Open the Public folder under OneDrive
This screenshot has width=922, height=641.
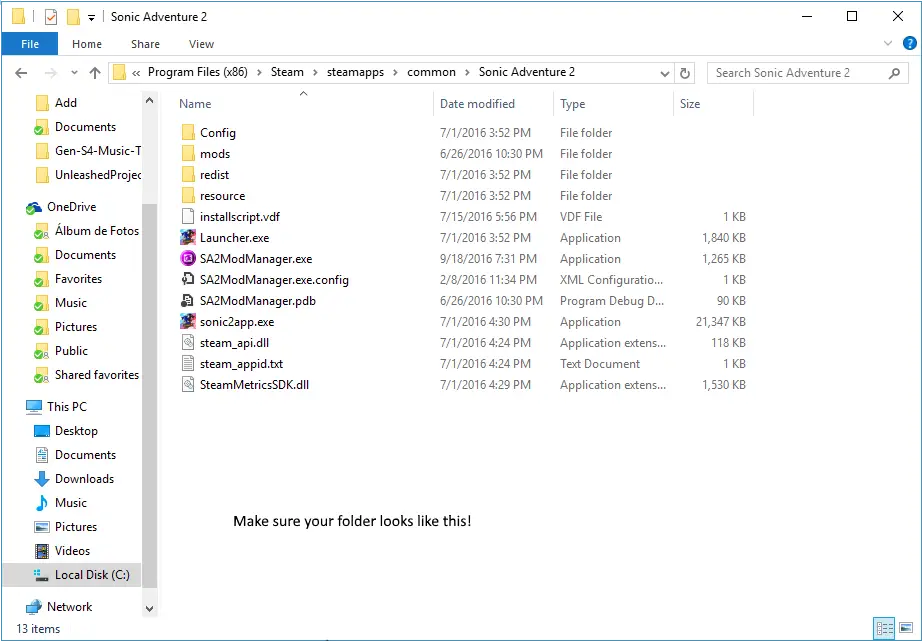pyautogui.click(x=71, y=350)
